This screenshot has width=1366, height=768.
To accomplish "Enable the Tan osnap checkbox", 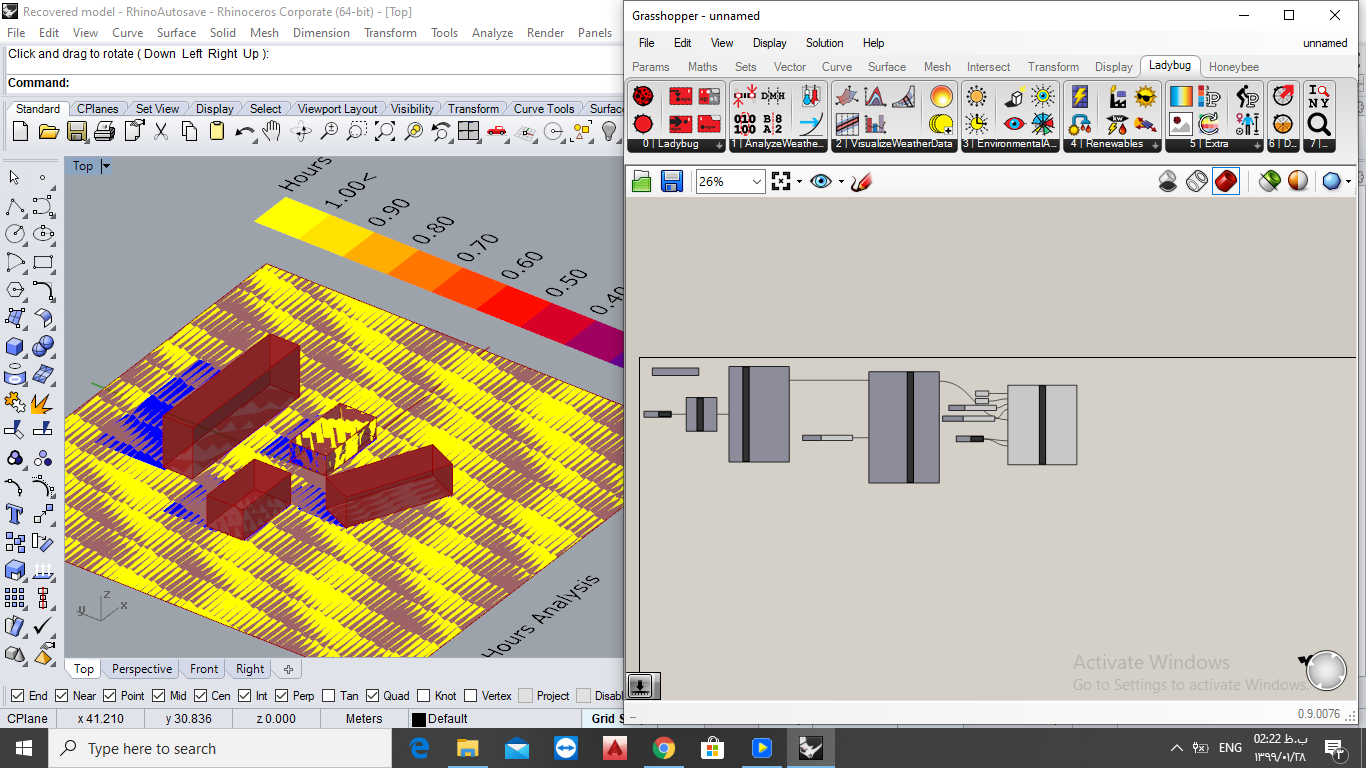I will pyautogui.click(x=328, y=696).
